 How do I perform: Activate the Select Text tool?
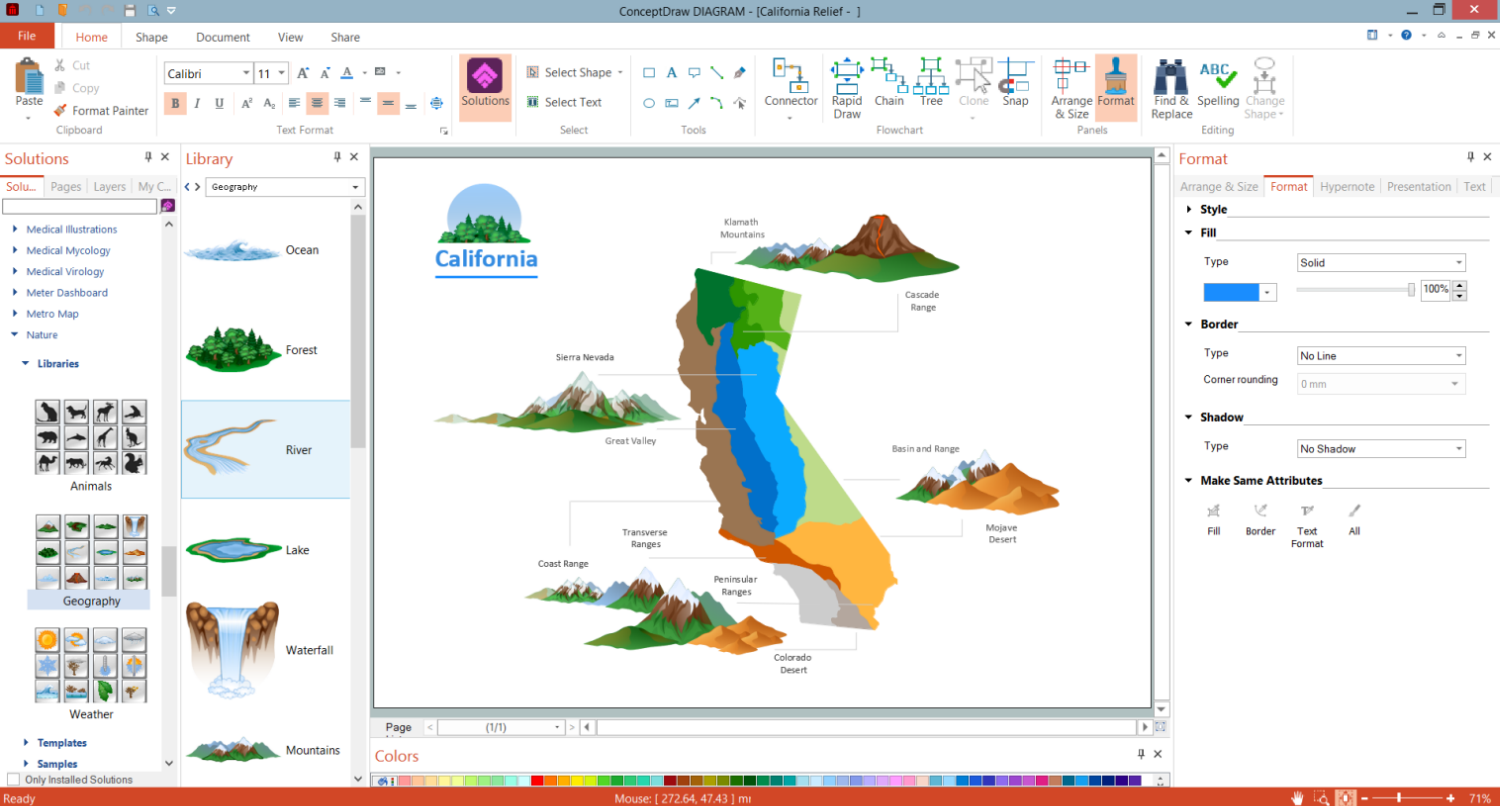coord(564,102)
